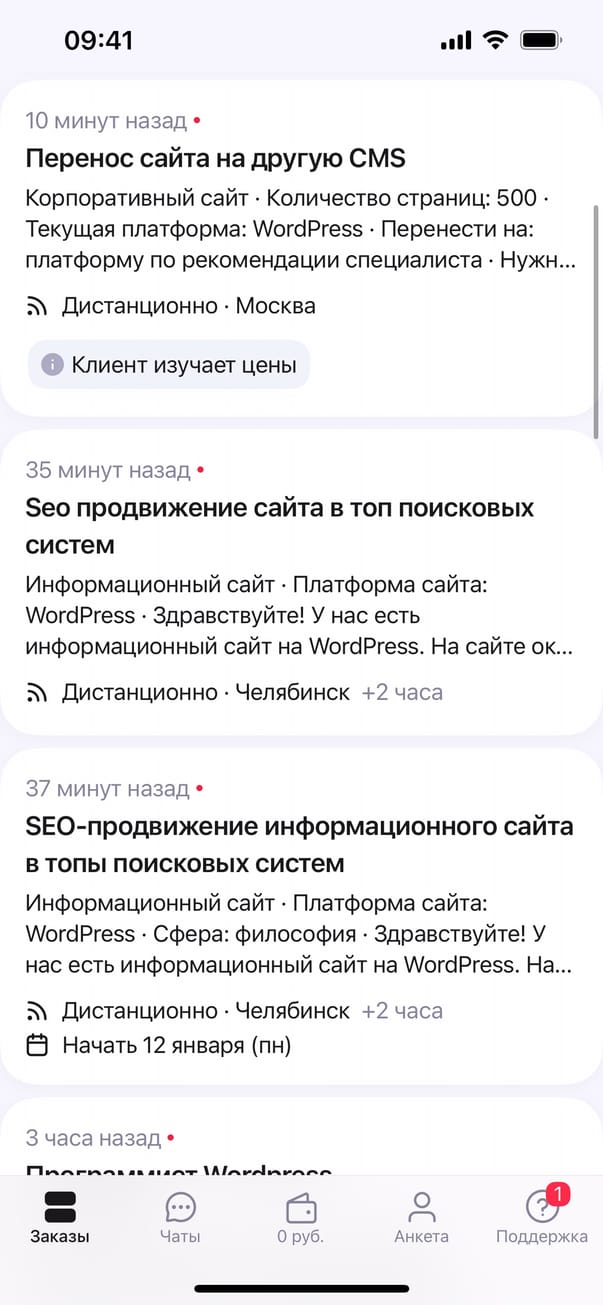Open order Seo продвижение сайта в топ

click(x=280, y=526)
